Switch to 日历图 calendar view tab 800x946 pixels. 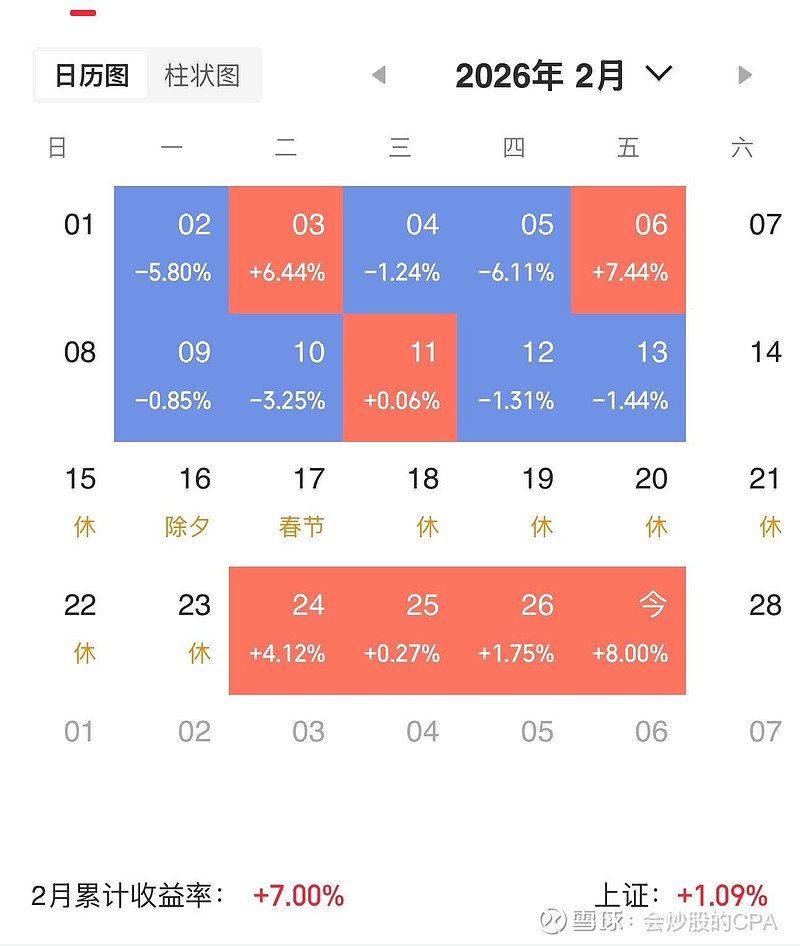[x=91, y=76]
